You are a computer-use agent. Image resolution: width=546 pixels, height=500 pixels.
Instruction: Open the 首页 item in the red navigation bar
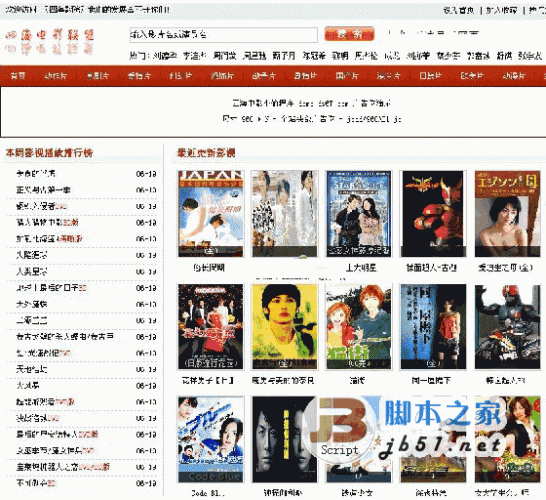click(x=18, y=76)
